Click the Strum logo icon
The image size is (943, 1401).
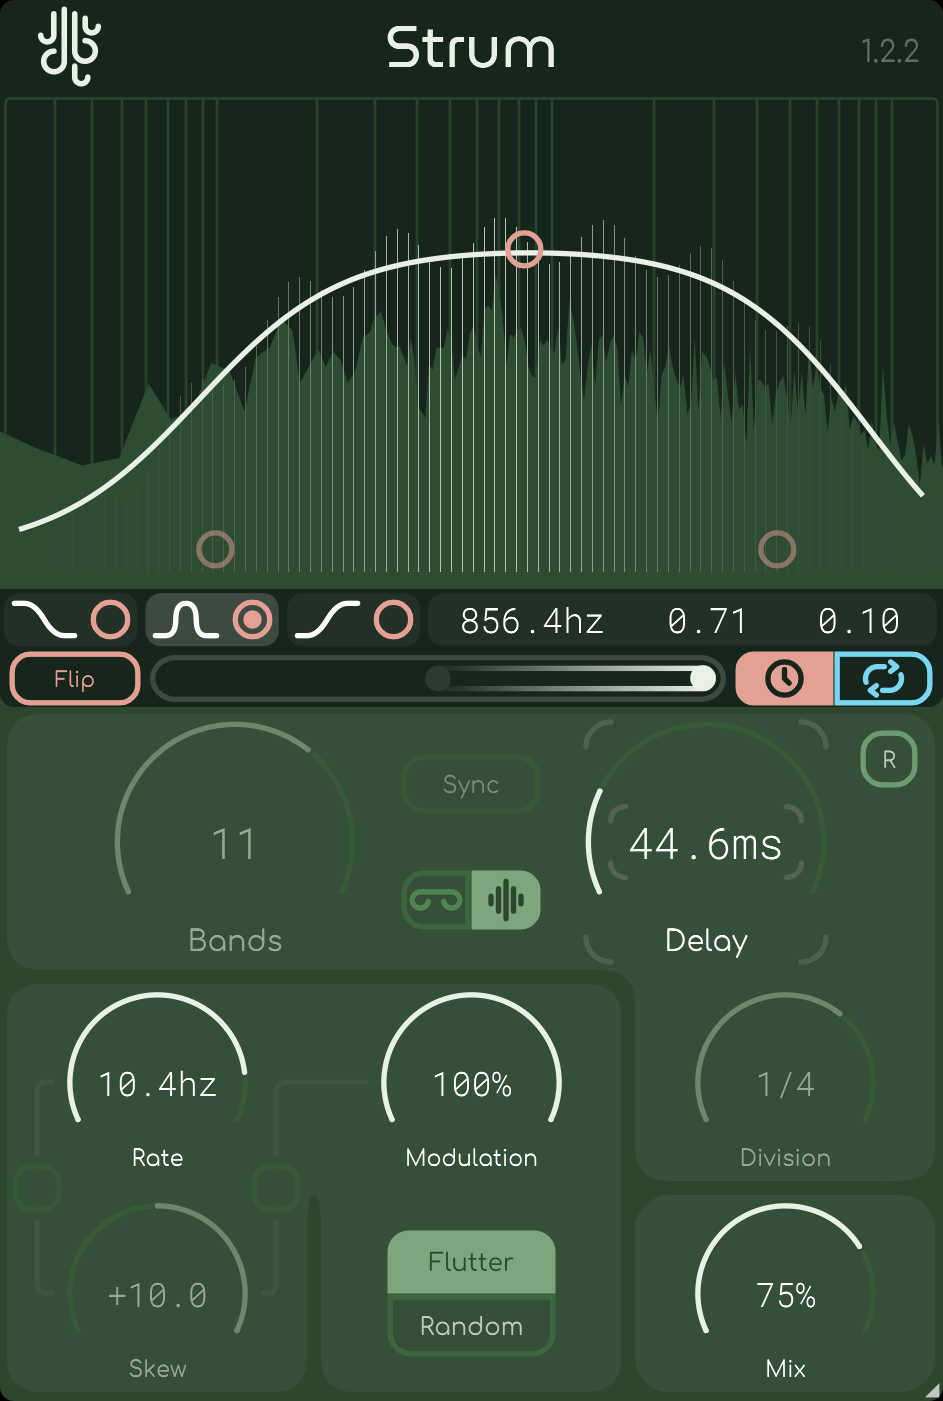[x=69, y=46]
